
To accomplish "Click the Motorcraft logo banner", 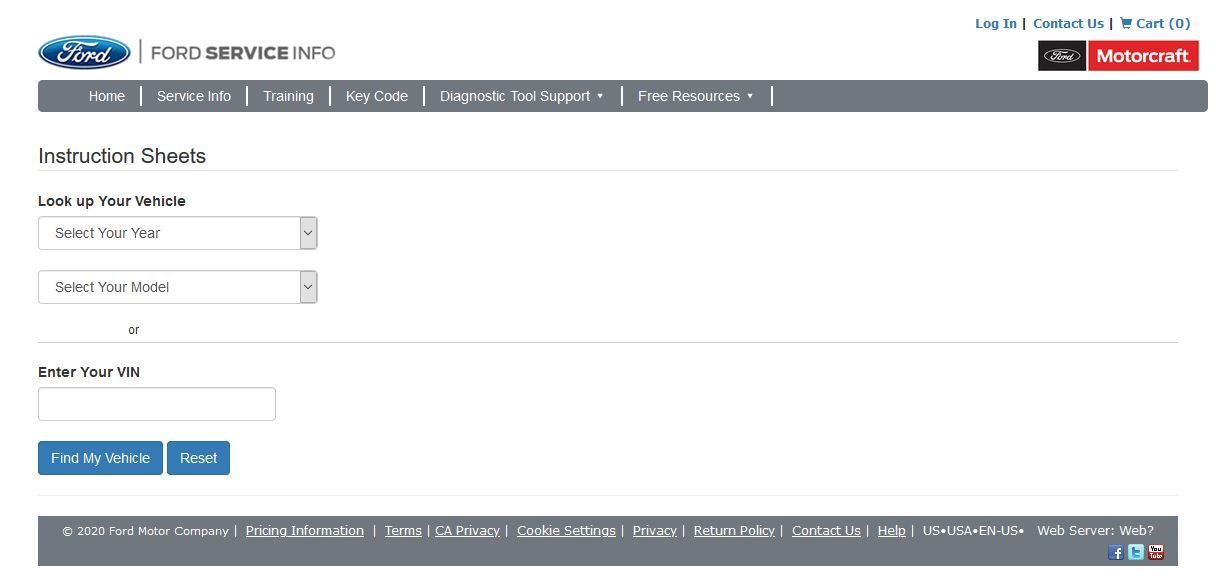I will [x=1118, y=56].
